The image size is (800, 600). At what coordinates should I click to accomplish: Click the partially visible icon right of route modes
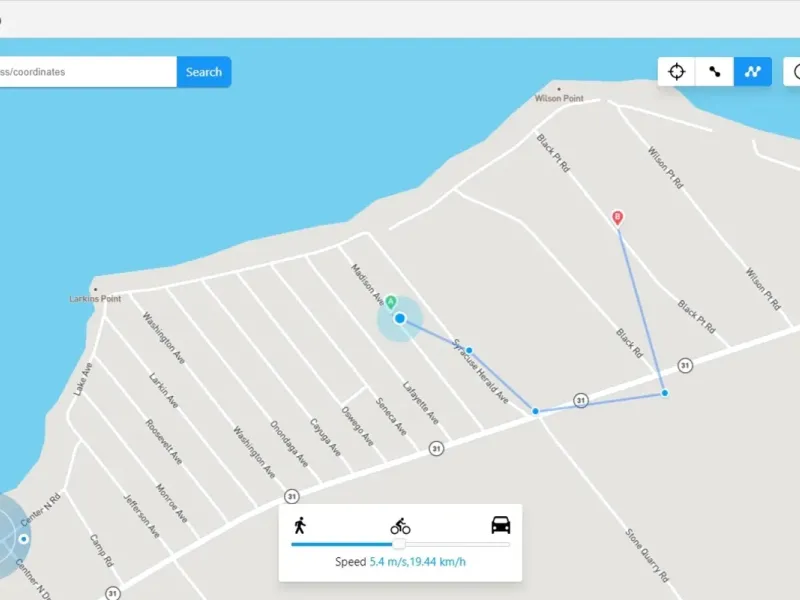point(792,72)
